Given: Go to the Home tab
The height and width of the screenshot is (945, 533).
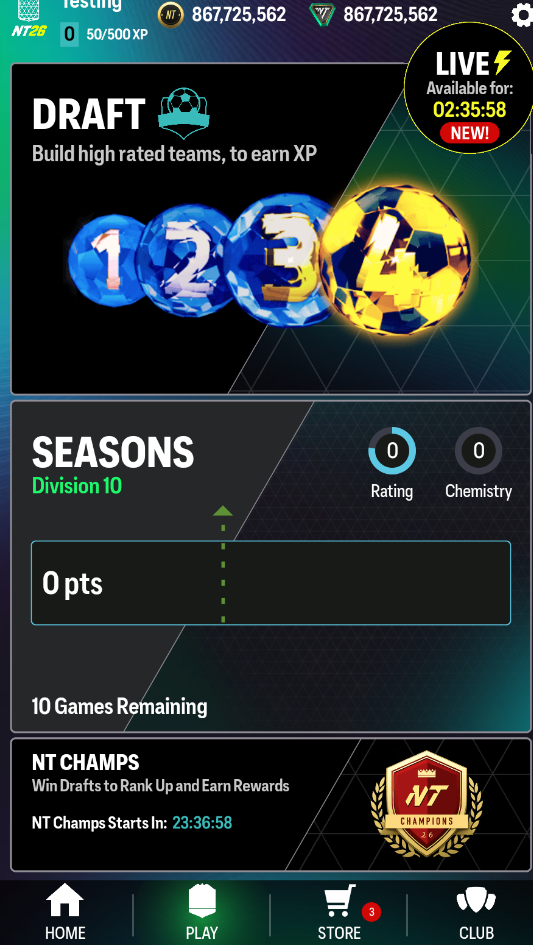Looking at the screenshot, I should click(65, 912).
